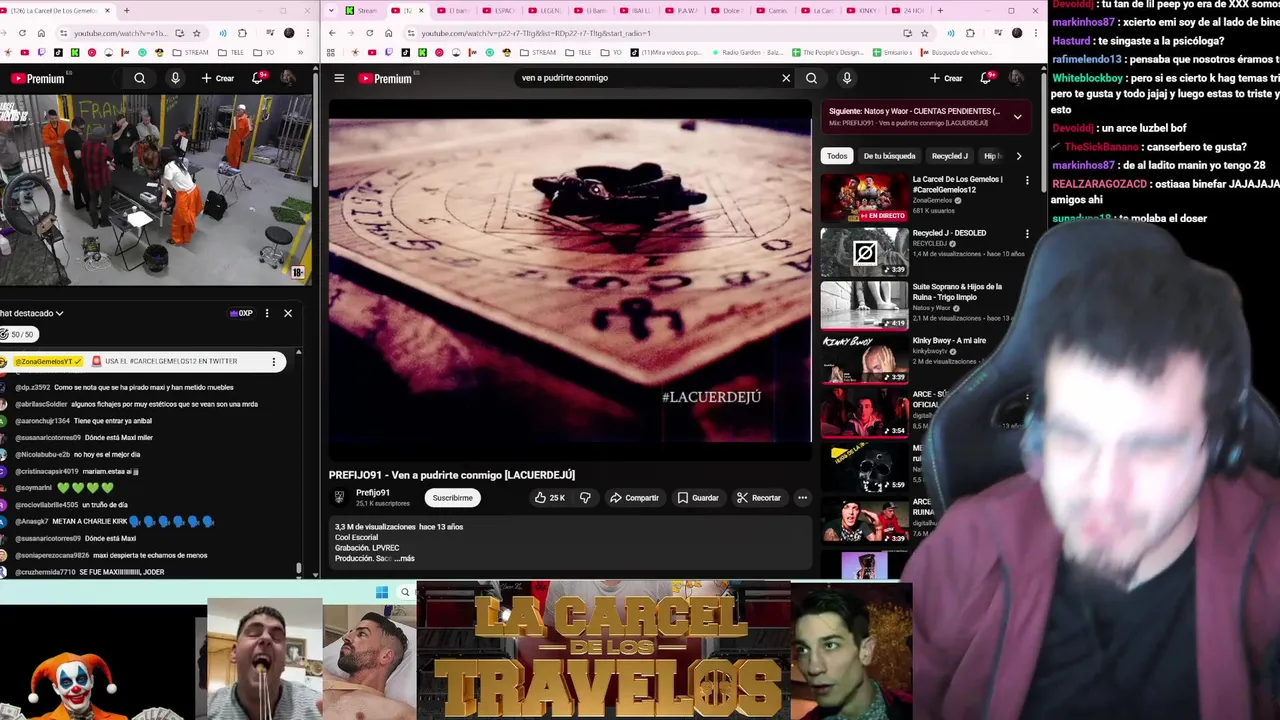
Task: Open notifications bell in left YouTube window
Action: (257, 78)
